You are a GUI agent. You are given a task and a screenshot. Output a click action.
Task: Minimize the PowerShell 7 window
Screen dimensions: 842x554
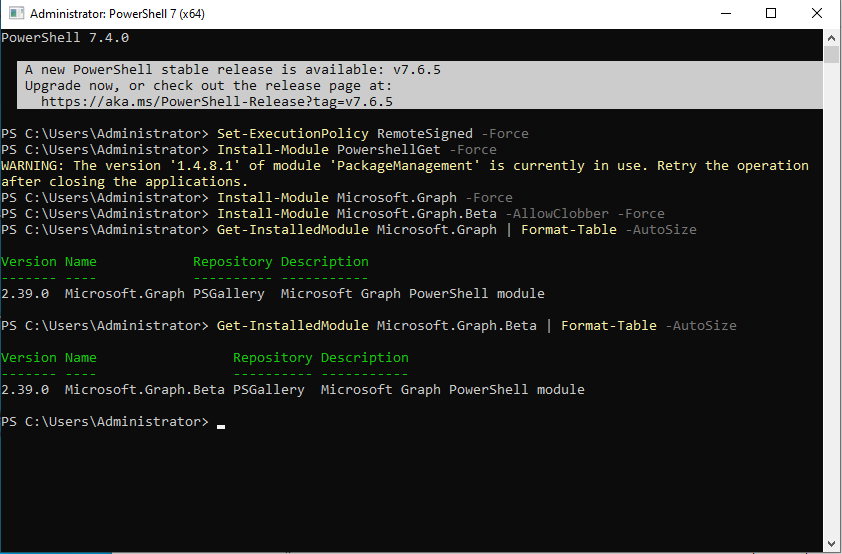click(726, 13)
